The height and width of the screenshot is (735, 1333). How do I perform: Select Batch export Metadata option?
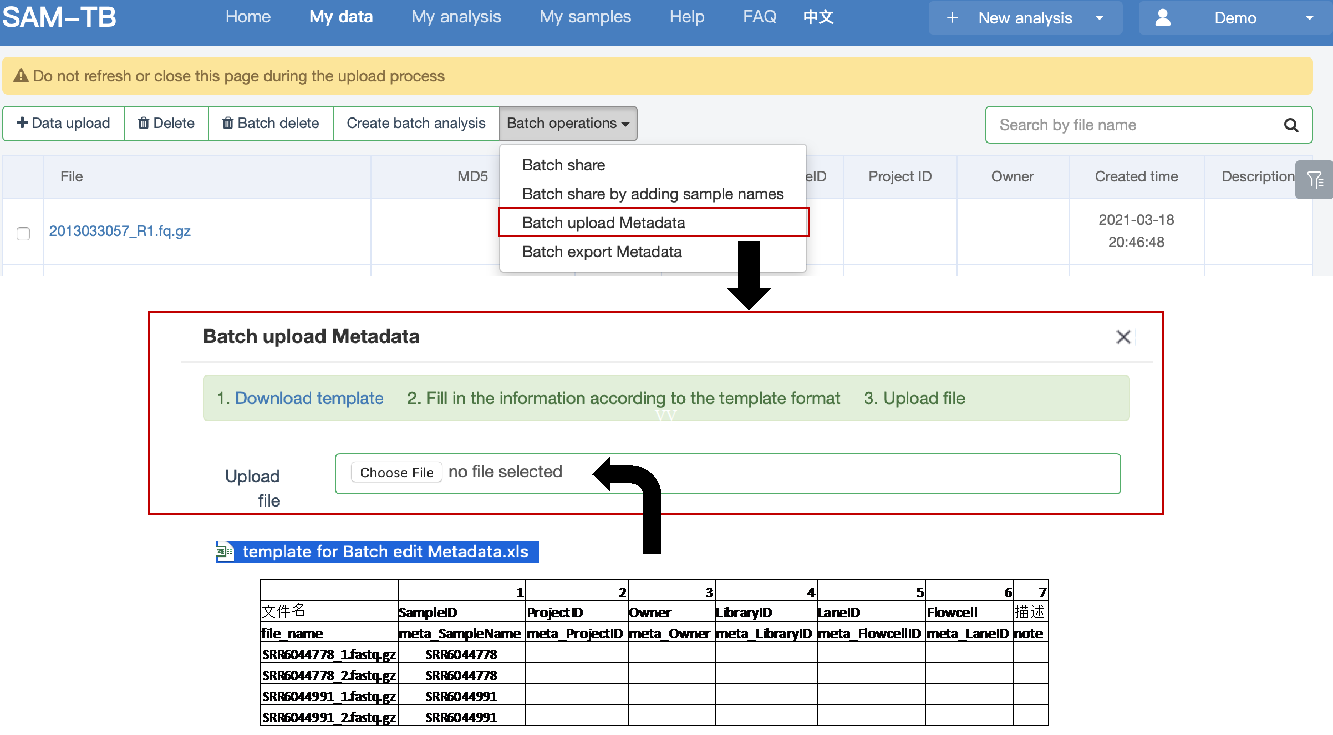coord(653,252)
